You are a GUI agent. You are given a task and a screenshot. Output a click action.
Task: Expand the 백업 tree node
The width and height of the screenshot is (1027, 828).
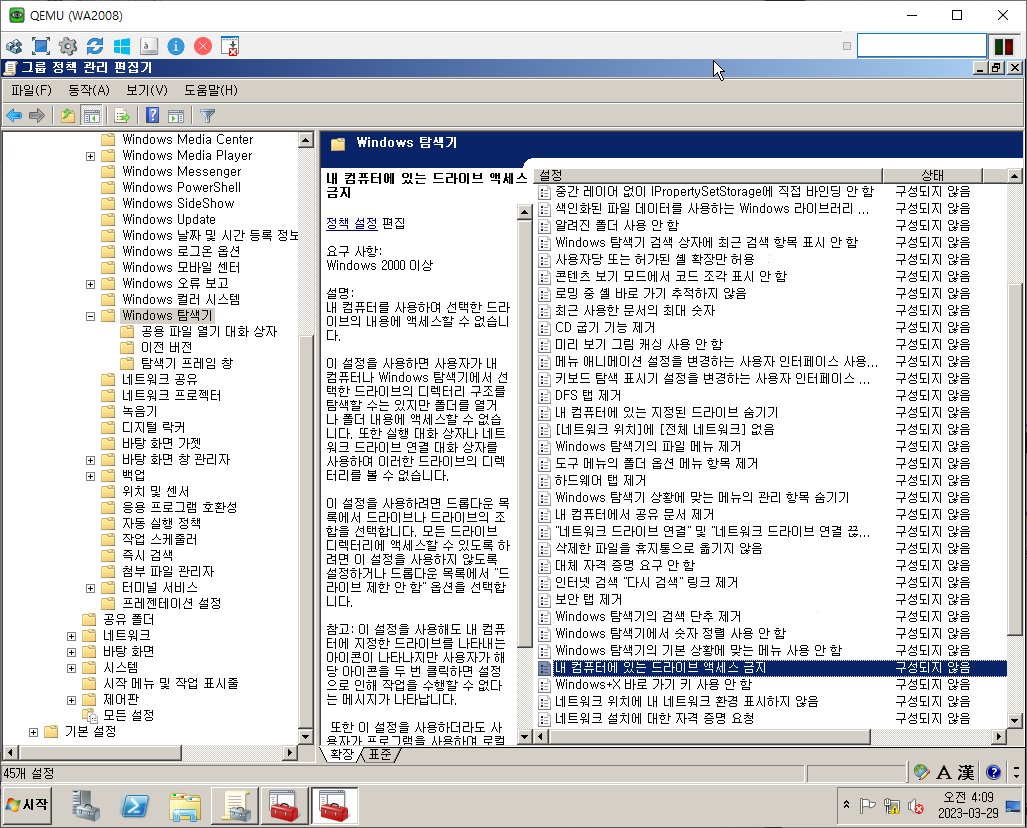90,476
